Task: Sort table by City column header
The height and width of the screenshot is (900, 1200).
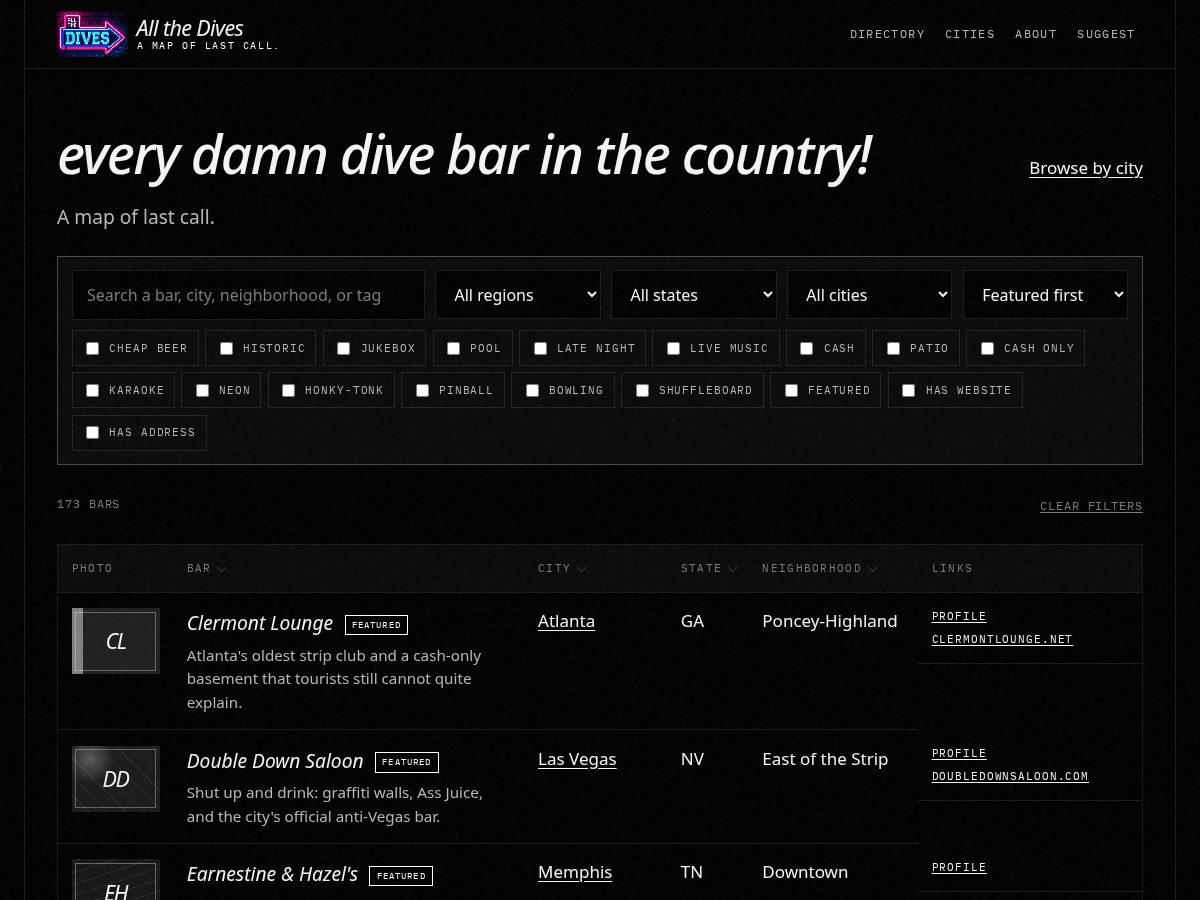Action: pos(562,569)
